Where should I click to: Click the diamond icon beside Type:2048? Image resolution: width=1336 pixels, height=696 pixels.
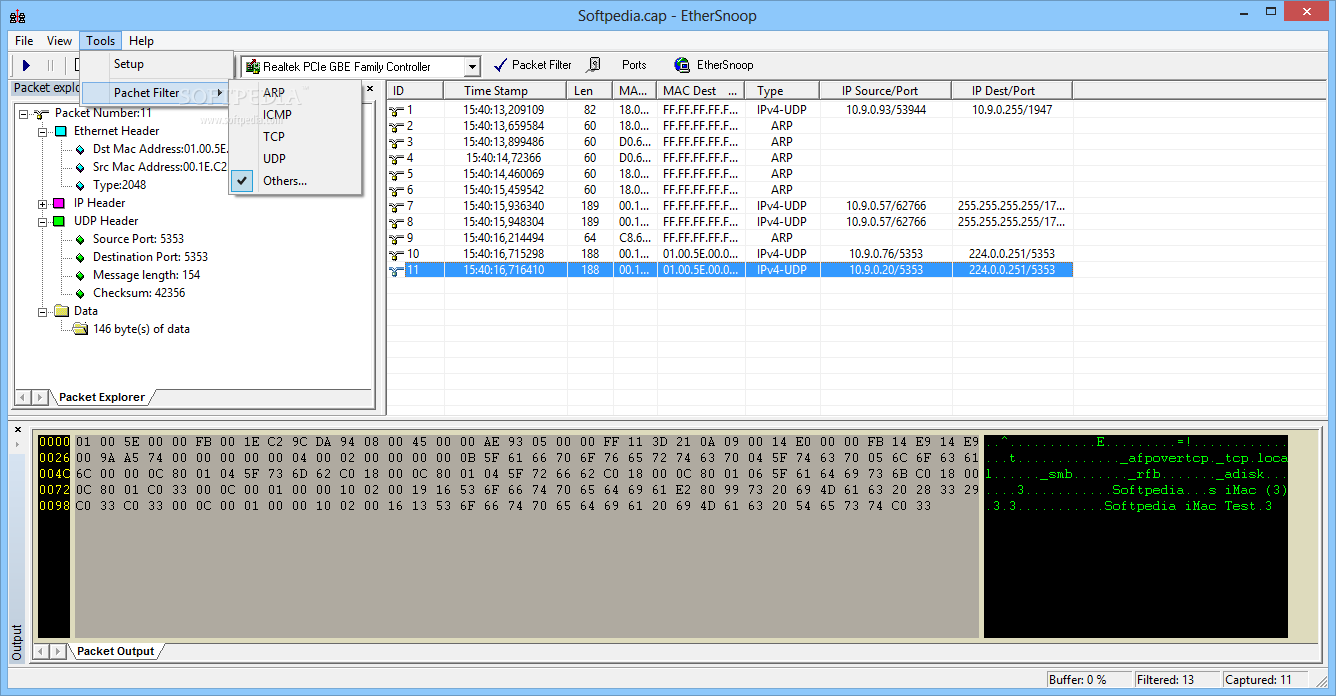pyautogui.click(x=80, y=185)
